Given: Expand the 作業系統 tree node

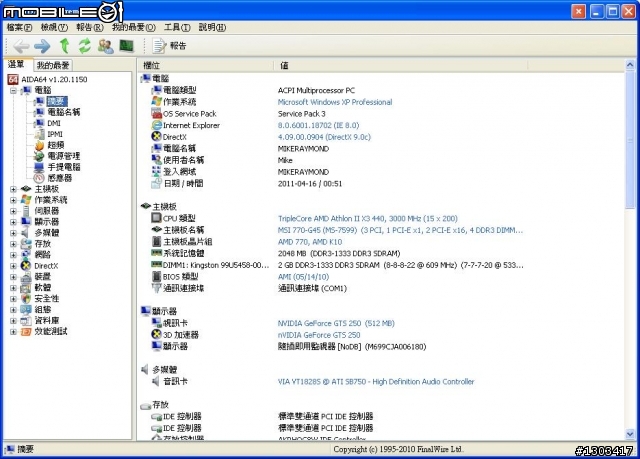Looking at the screenshot, I should tap(13, 200).
